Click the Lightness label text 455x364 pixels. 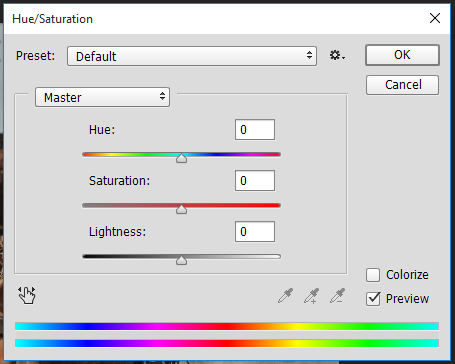coord(117,232)
